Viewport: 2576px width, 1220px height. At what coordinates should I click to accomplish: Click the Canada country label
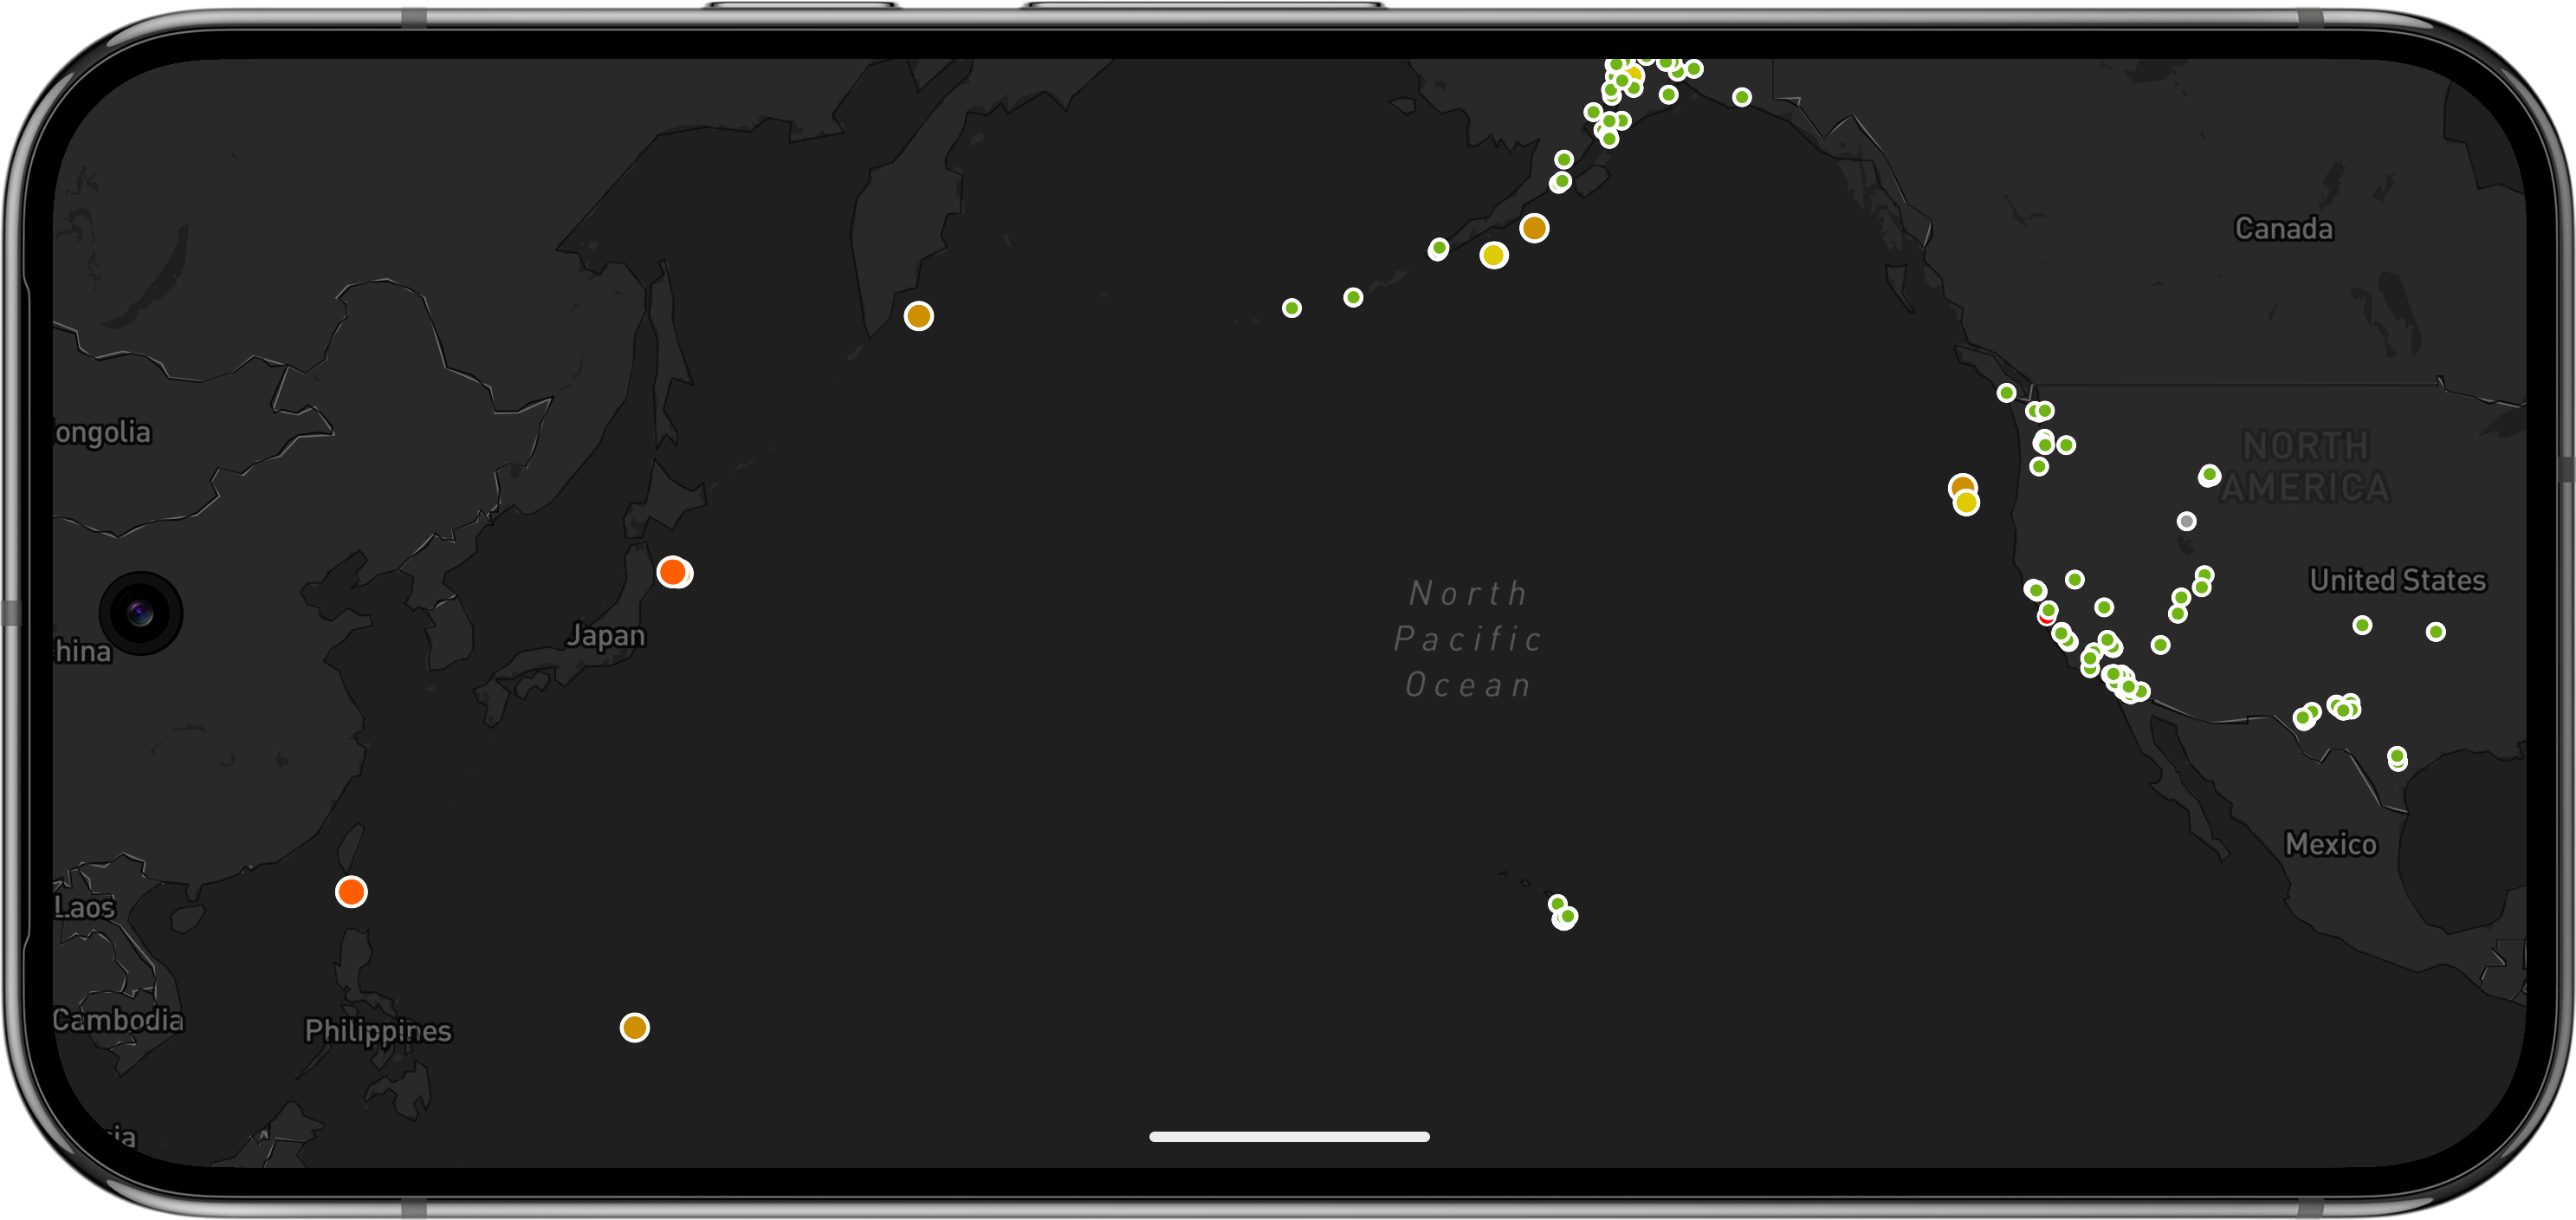pyautogui.click(x=2283, y=229)
